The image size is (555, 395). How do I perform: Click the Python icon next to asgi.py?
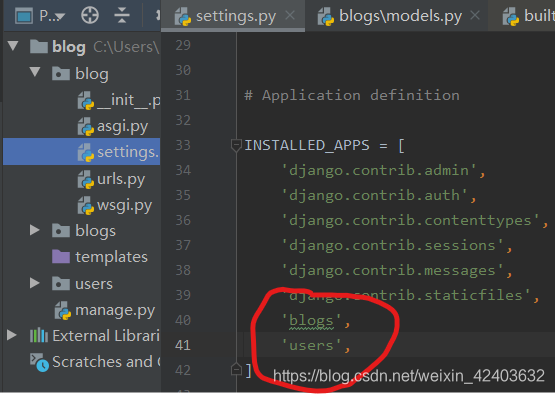coord(86,127)
